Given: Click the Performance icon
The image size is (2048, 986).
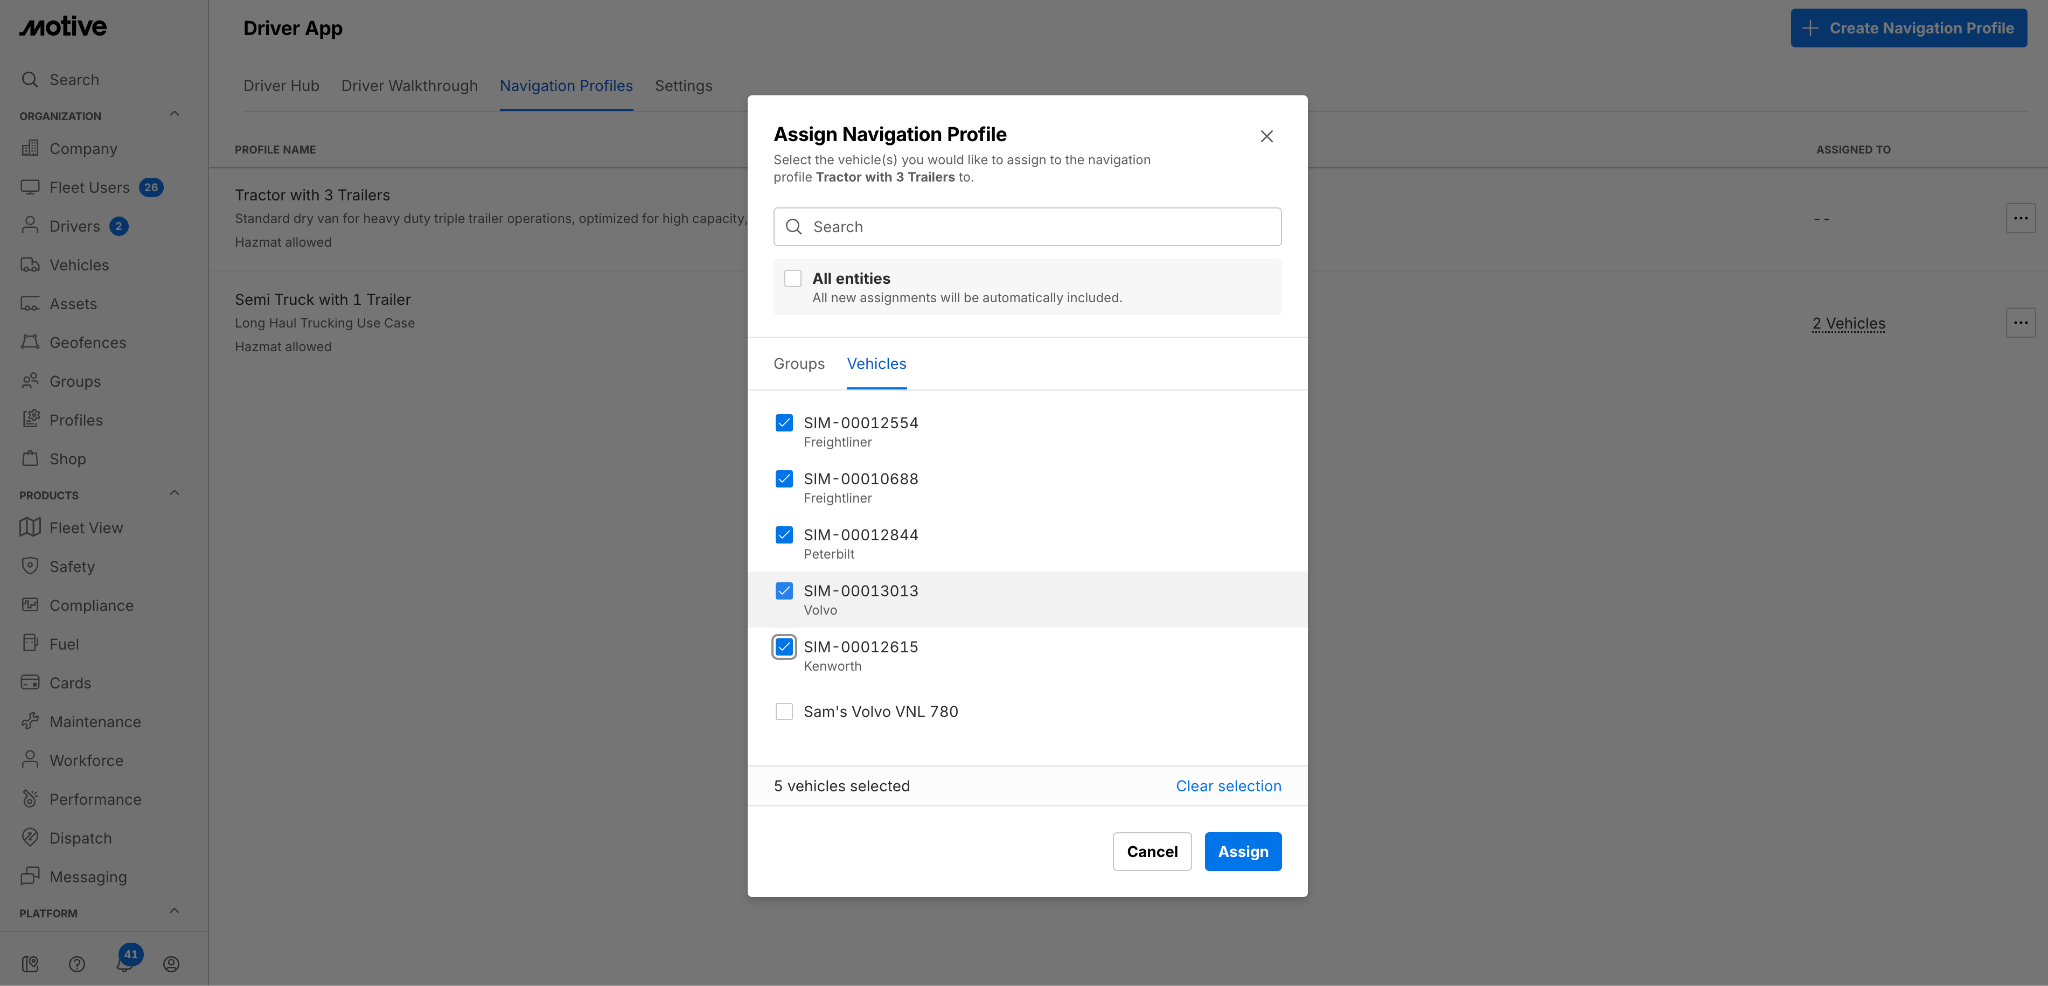Looking at the screenshot, I should click(30, 799).
